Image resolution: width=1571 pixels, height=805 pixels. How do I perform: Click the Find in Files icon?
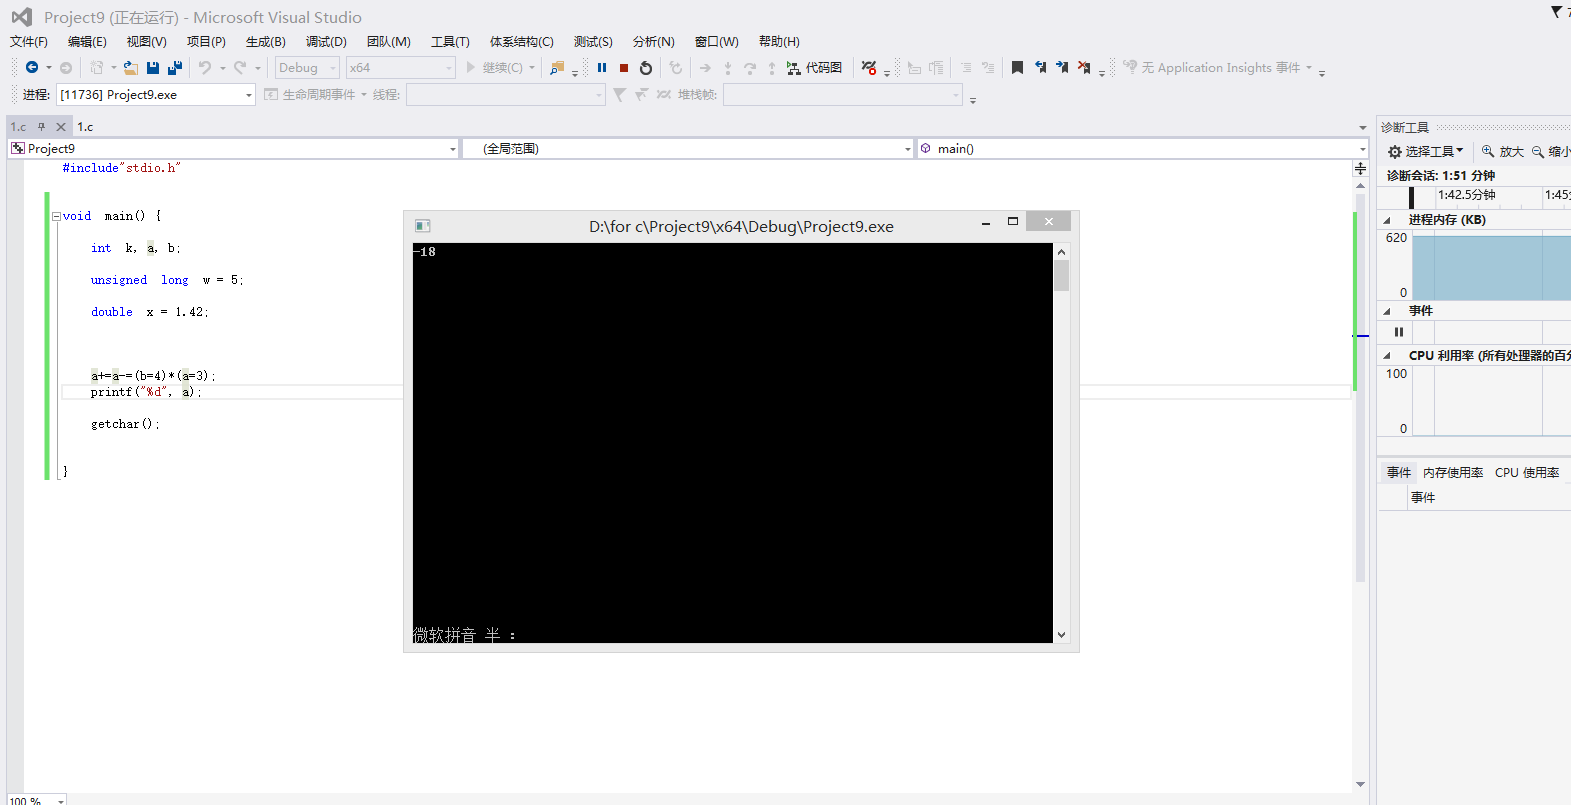click(x=557, y=68)
